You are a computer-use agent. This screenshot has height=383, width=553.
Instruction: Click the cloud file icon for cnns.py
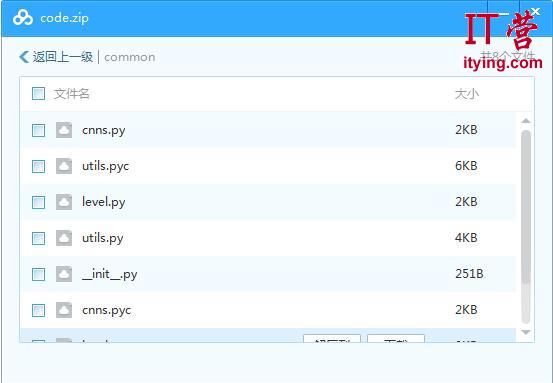click(x=64, y=130)
